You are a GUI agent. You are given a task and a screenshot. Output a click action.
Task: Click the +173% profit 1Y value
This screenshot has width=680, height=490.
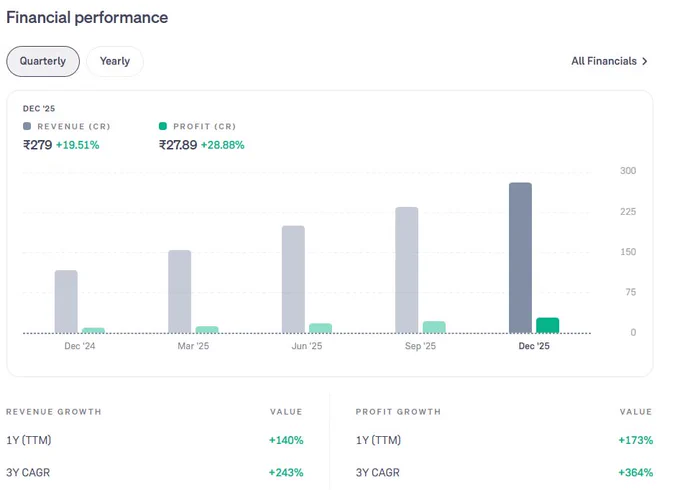[x=635, y=440]
